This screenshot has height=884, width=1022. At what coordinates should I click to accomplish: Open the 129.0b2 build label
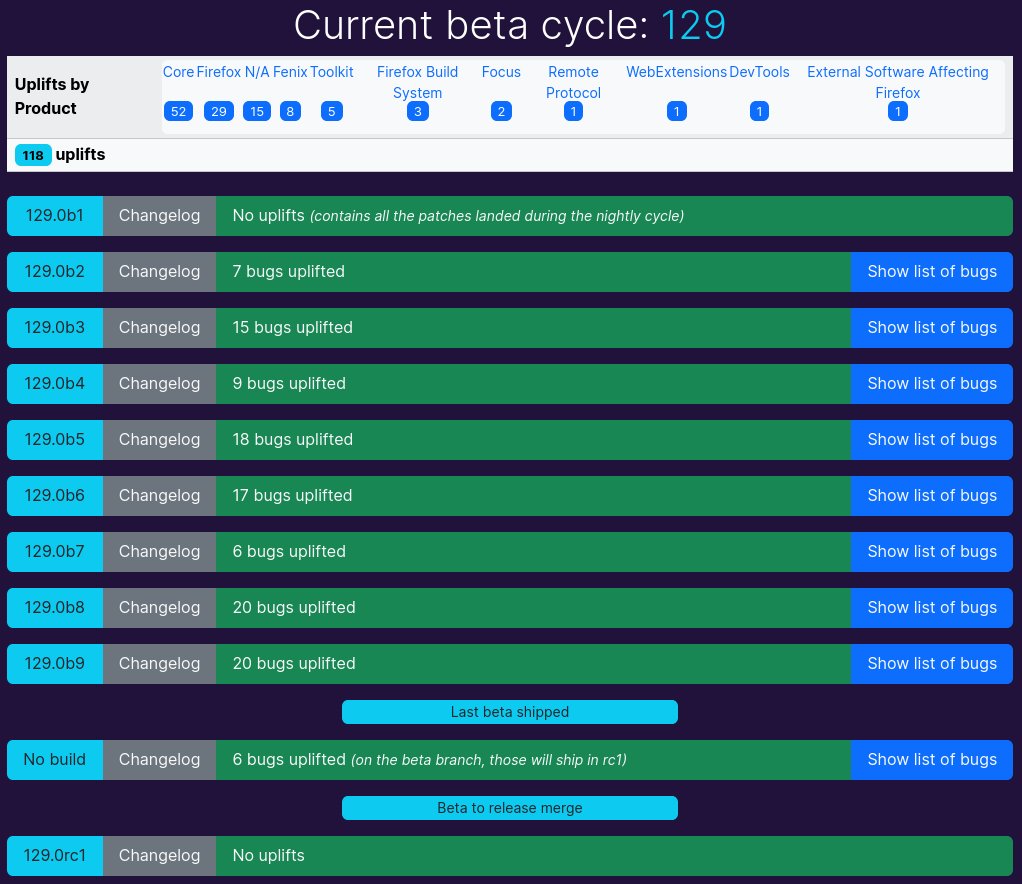point(55,272)
